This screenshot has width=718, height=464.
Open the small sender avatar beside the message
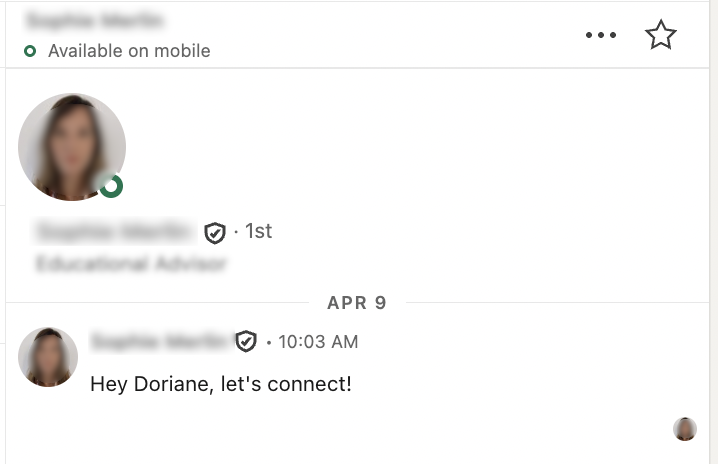pos(48,357)
